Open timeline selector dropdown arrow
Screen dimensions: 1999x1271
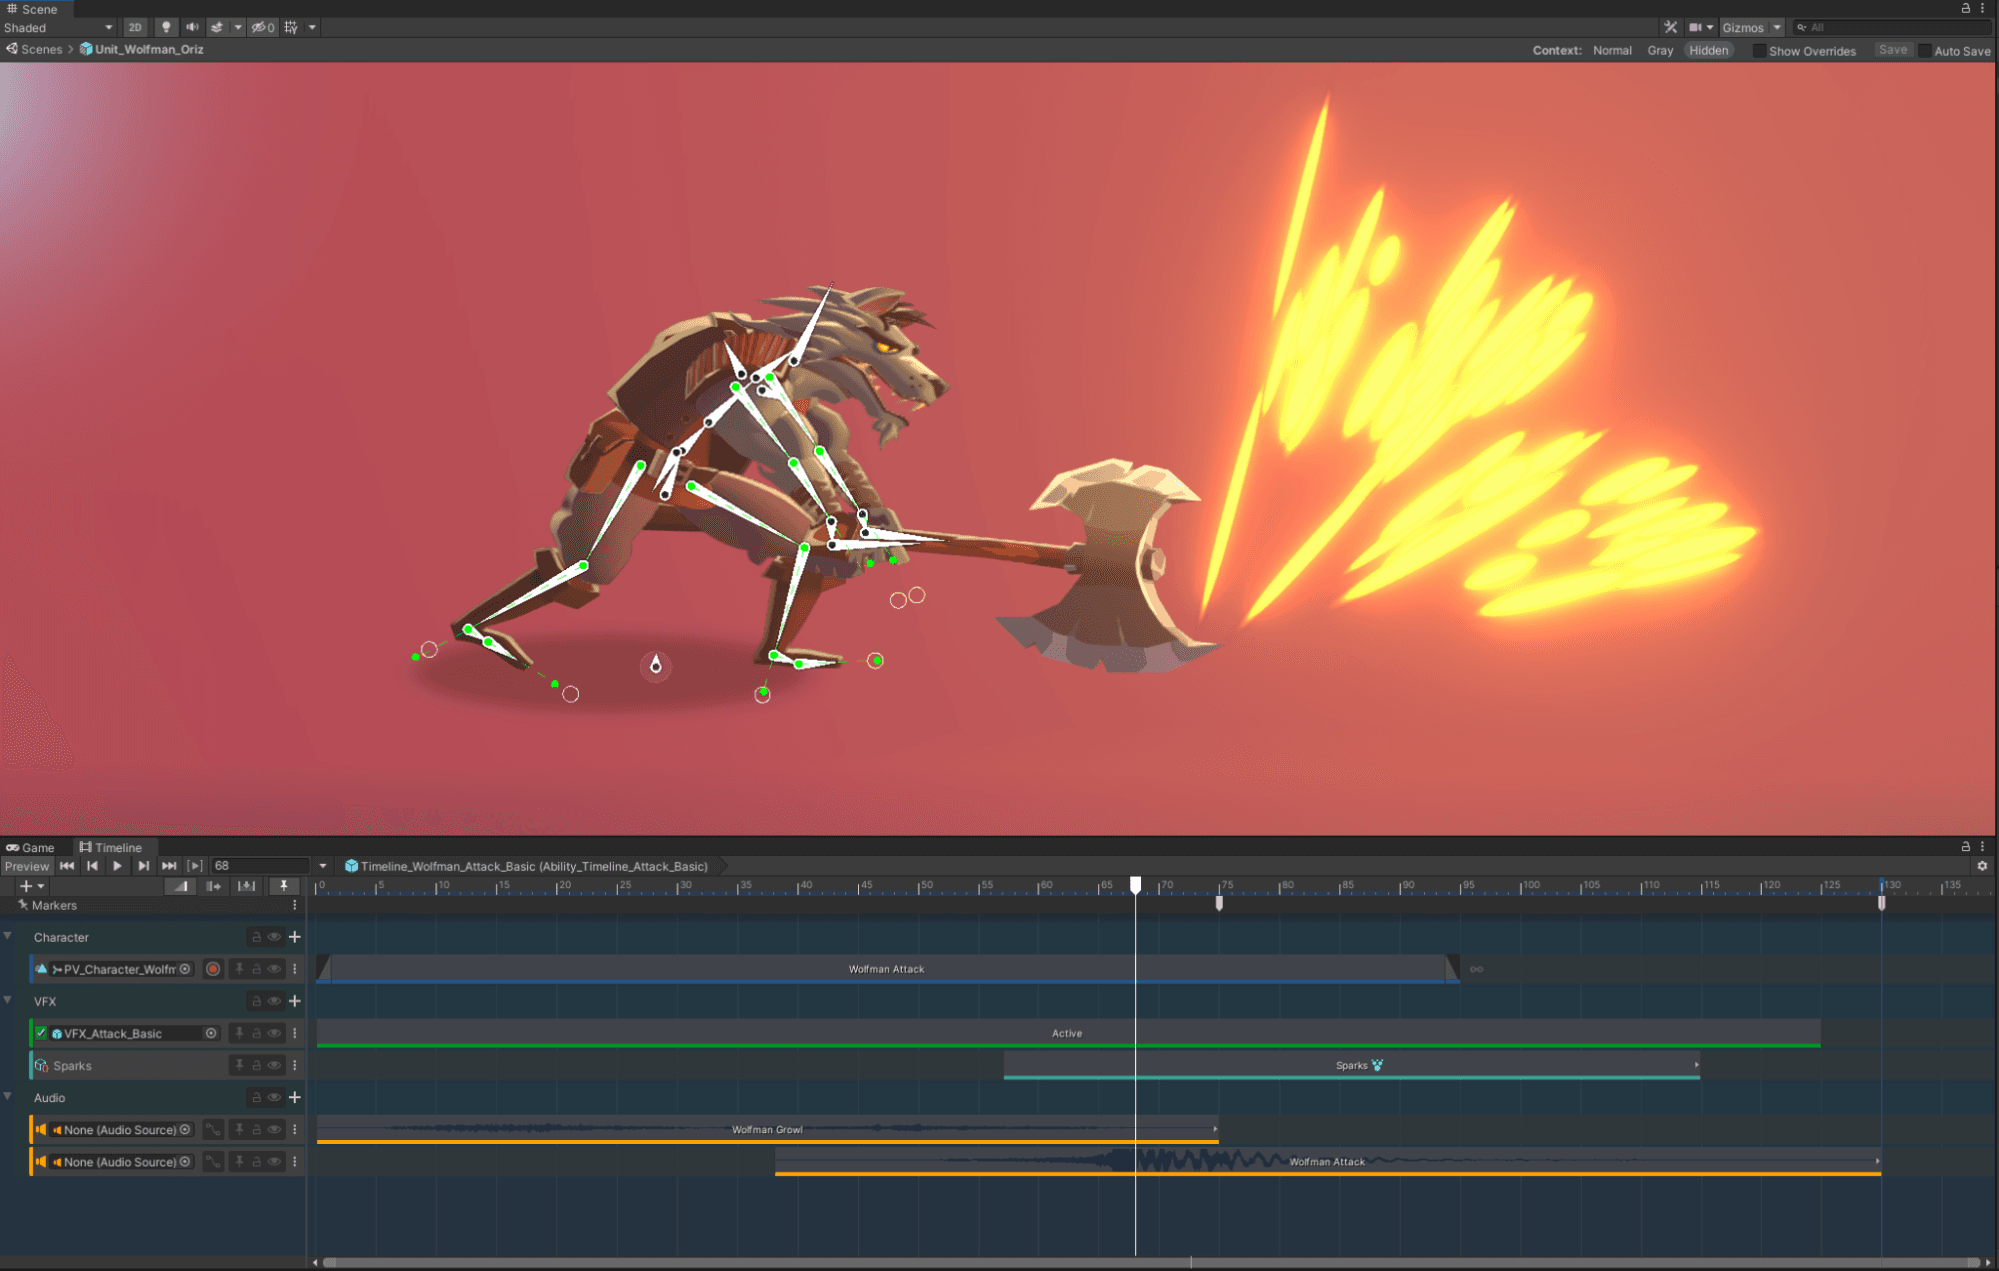[322, 866]
